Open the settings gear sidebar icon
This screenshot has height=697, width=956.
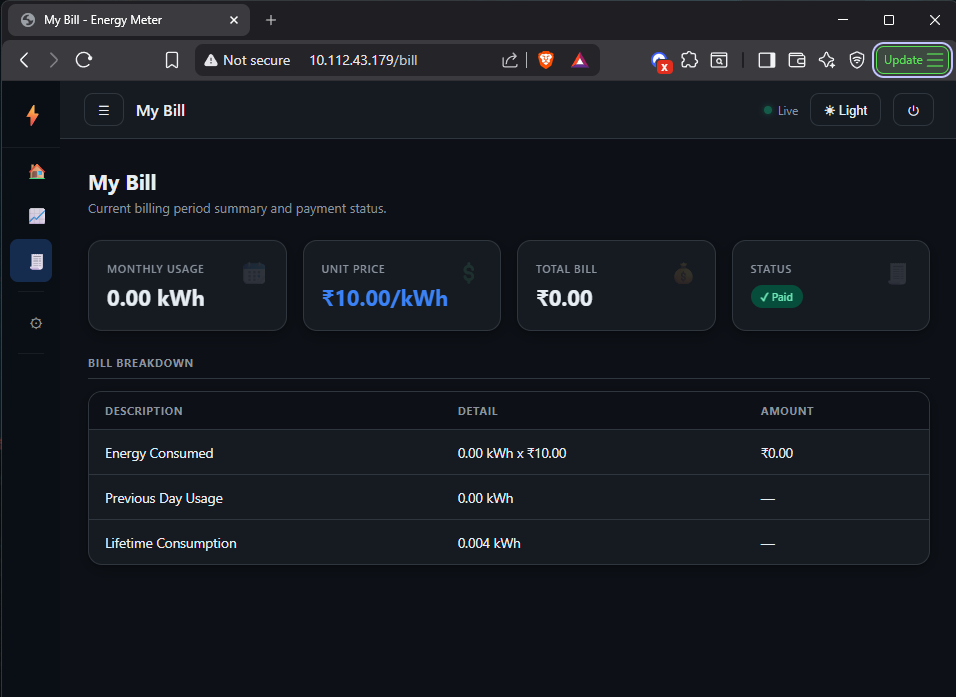click(x=36, y=323)
